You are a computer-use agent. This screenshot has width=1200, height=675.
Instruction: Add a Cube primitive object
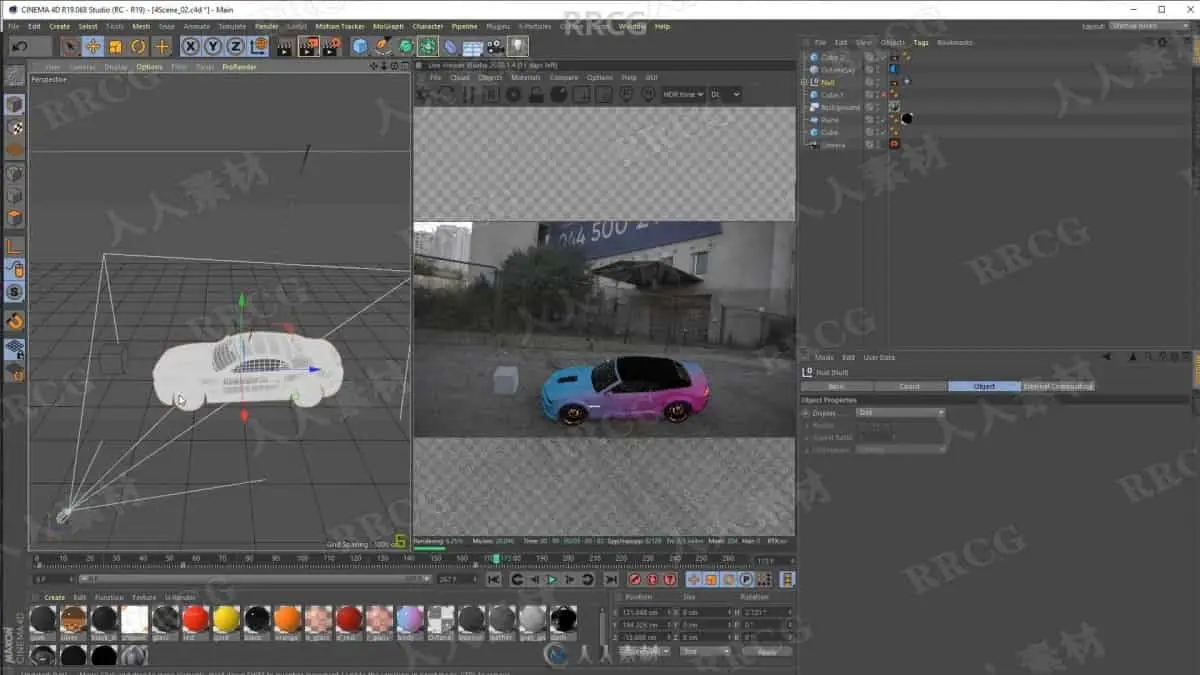360,46
